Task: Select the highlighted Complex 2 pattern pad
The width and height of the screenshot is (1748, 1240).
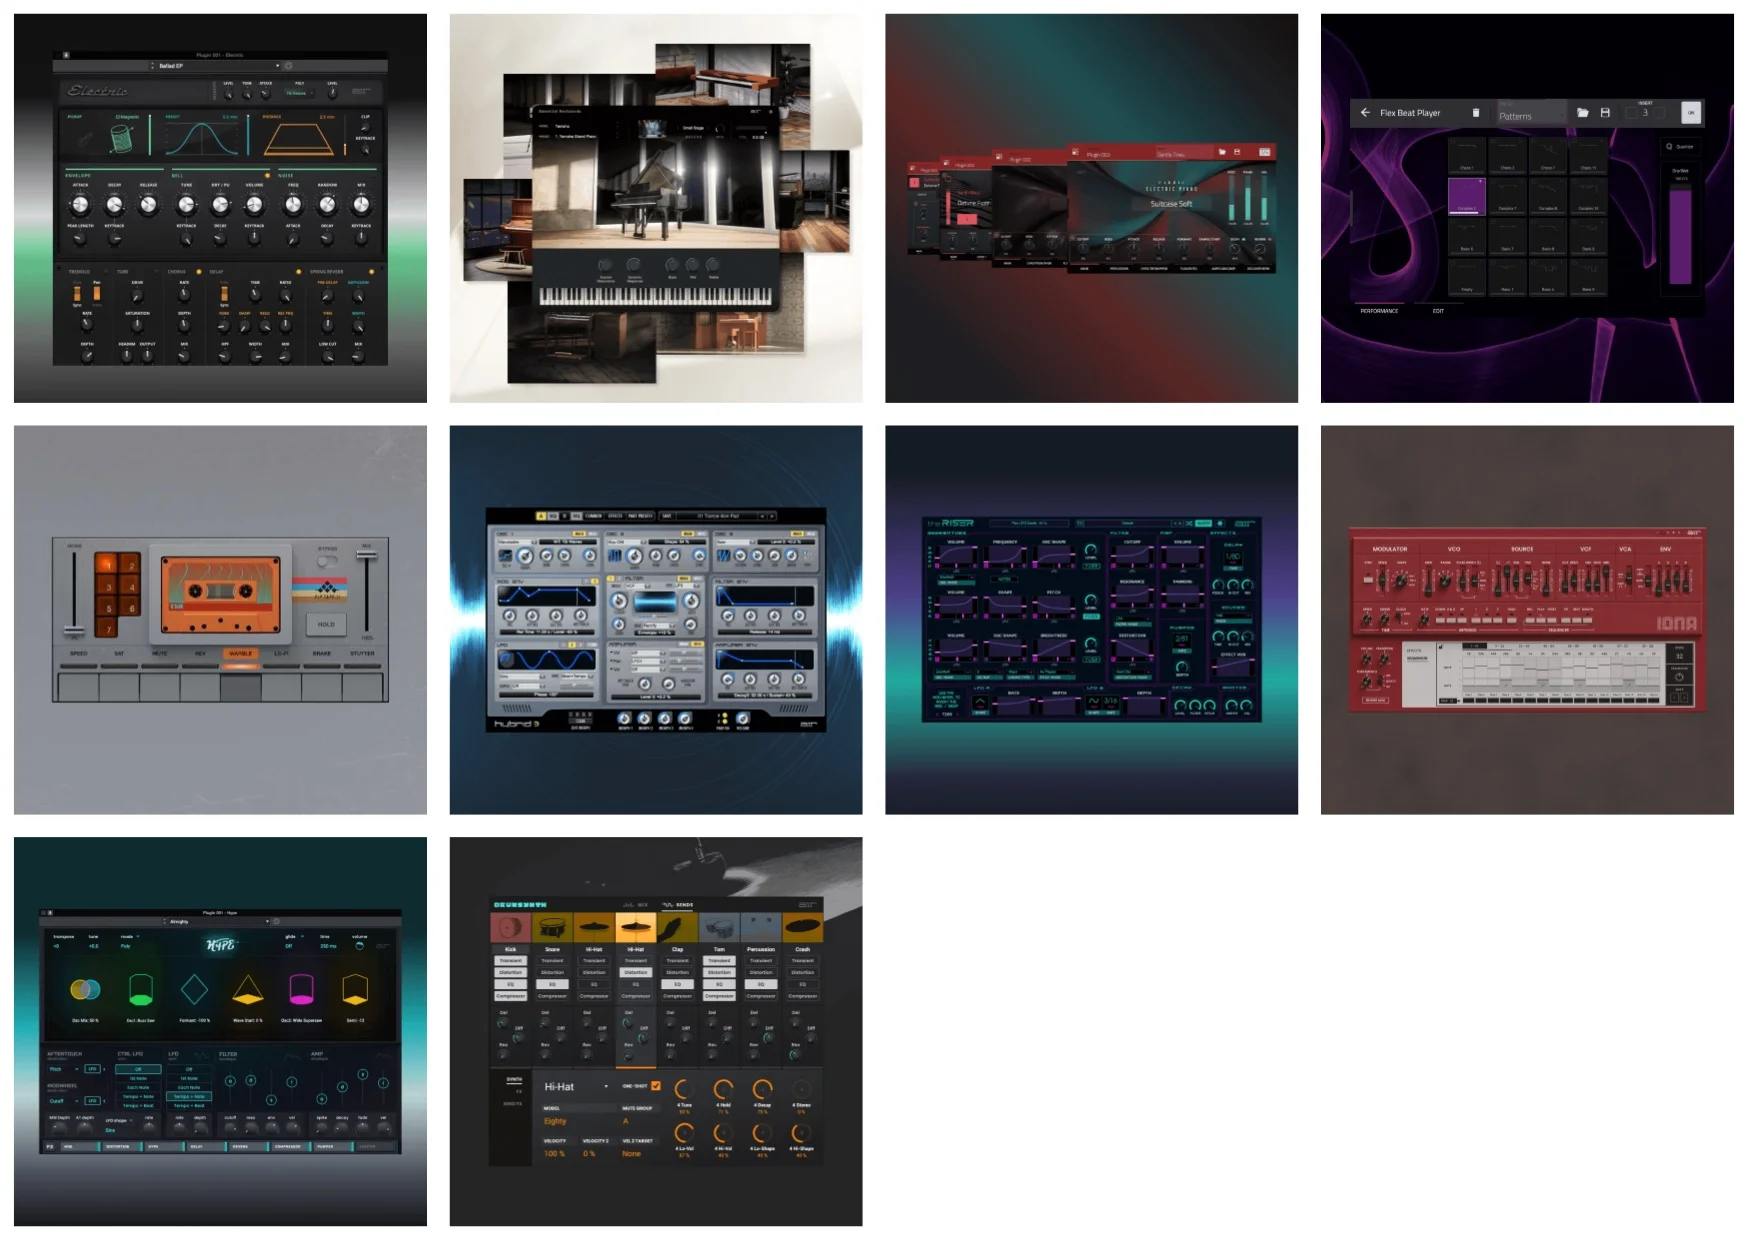Action: pos(1466,197)
